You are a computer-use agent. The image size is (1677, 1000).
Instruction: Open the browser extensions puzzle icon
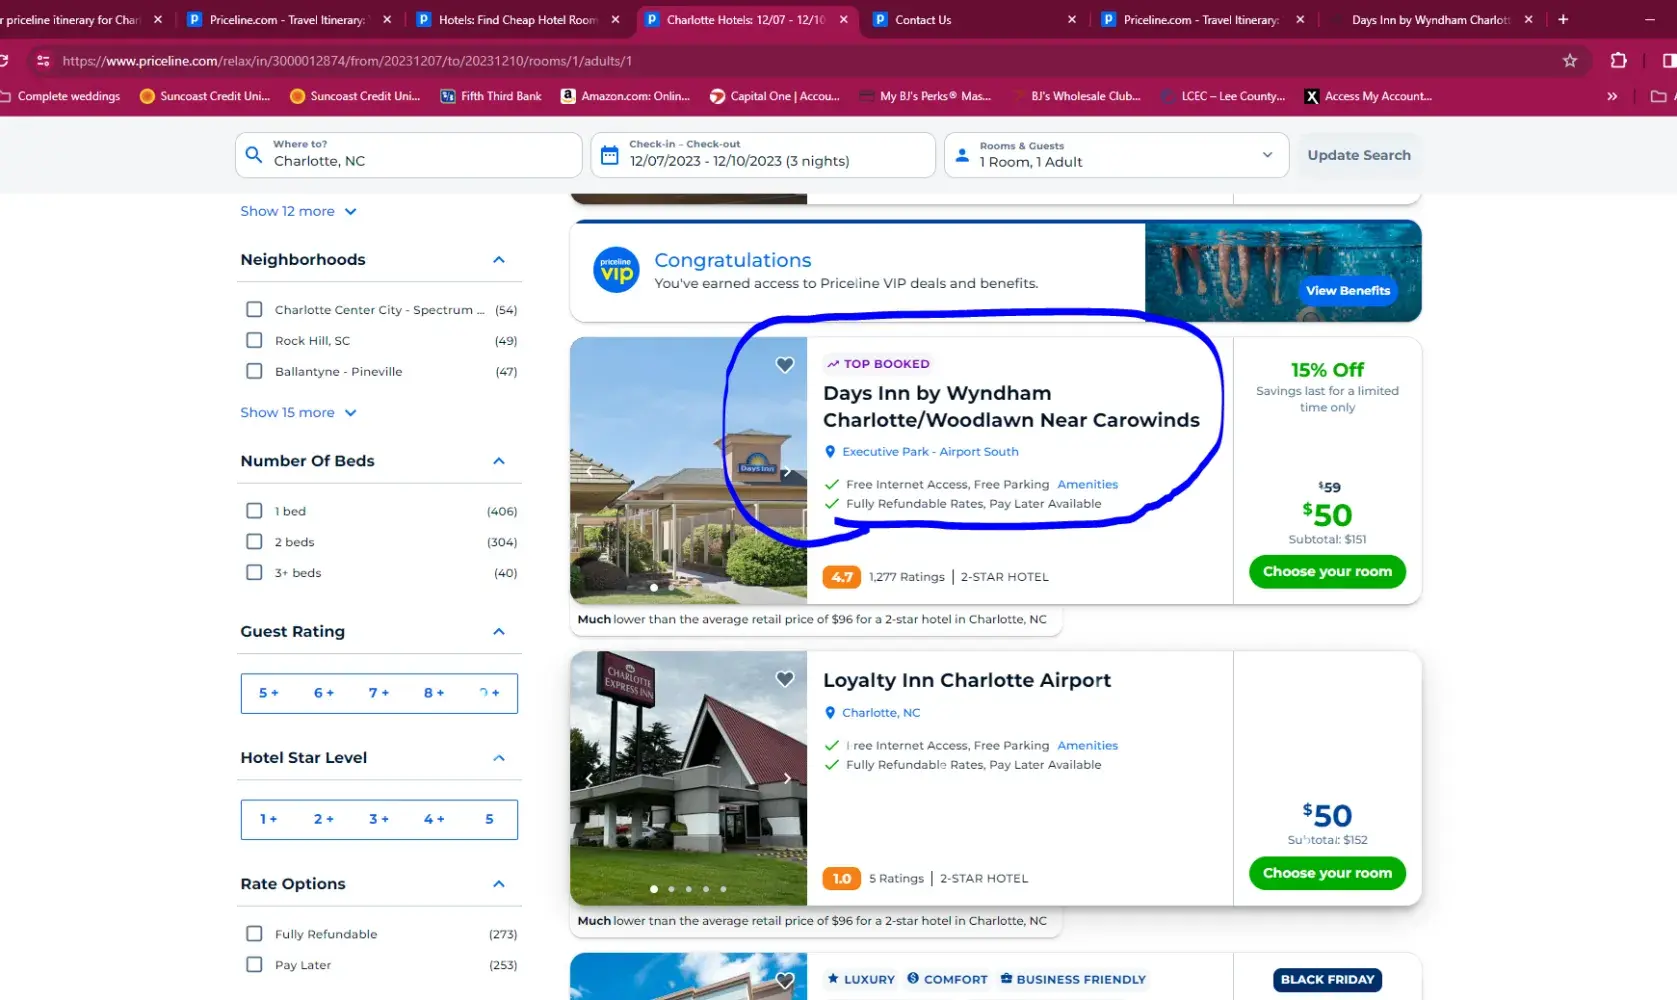(x=1618, y=61)
